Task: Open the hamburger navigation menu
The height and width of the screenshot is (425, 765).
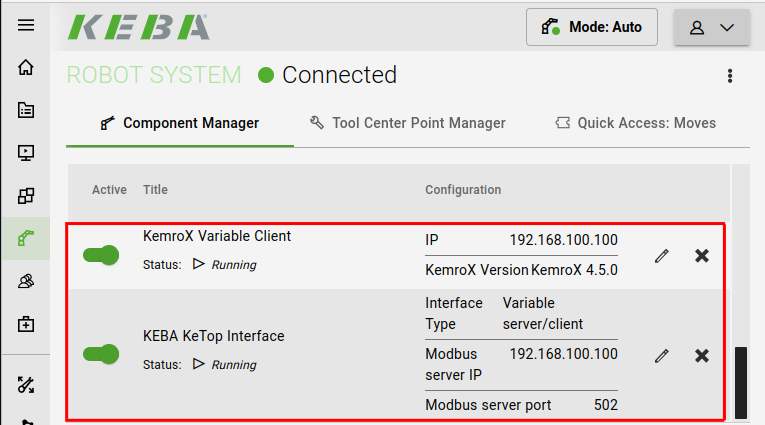Action: (26, 25)
